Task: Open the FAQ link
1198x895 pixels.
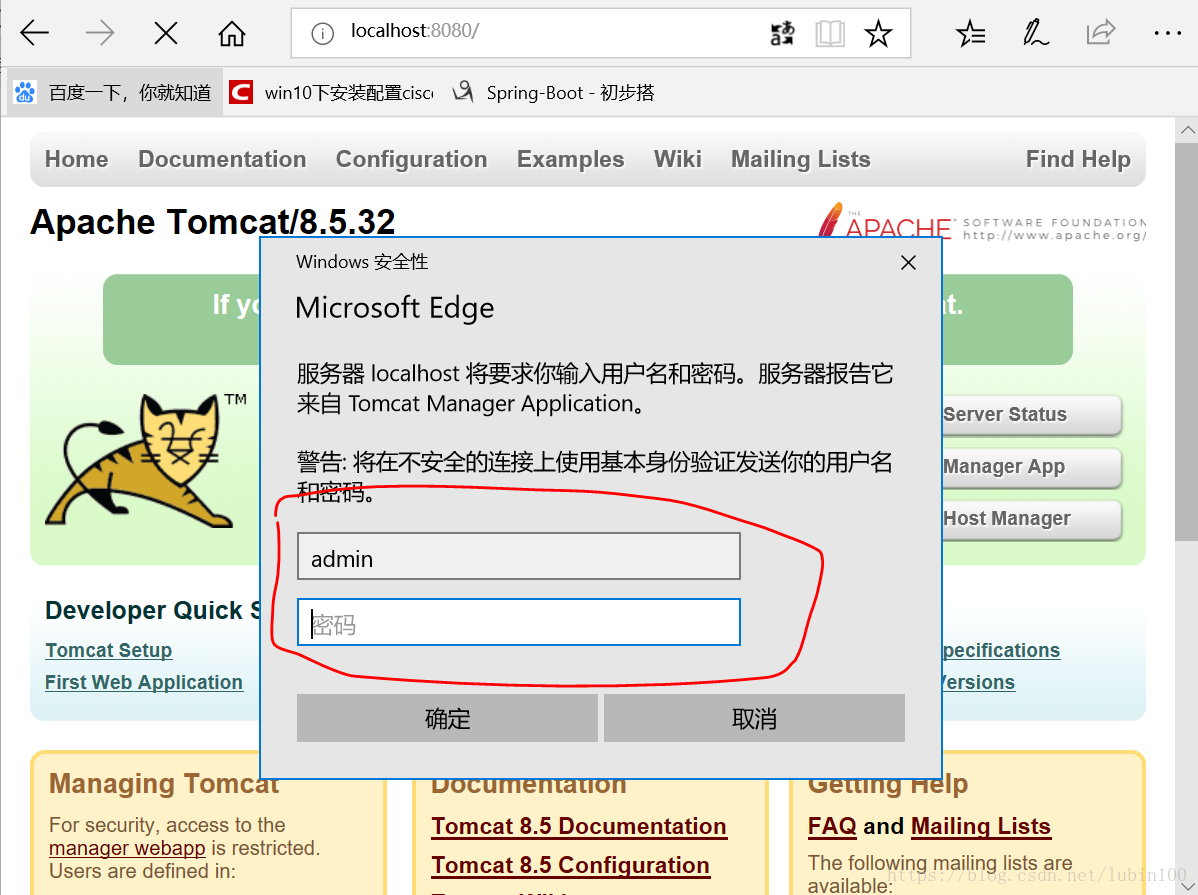Action: coord(832,826)
